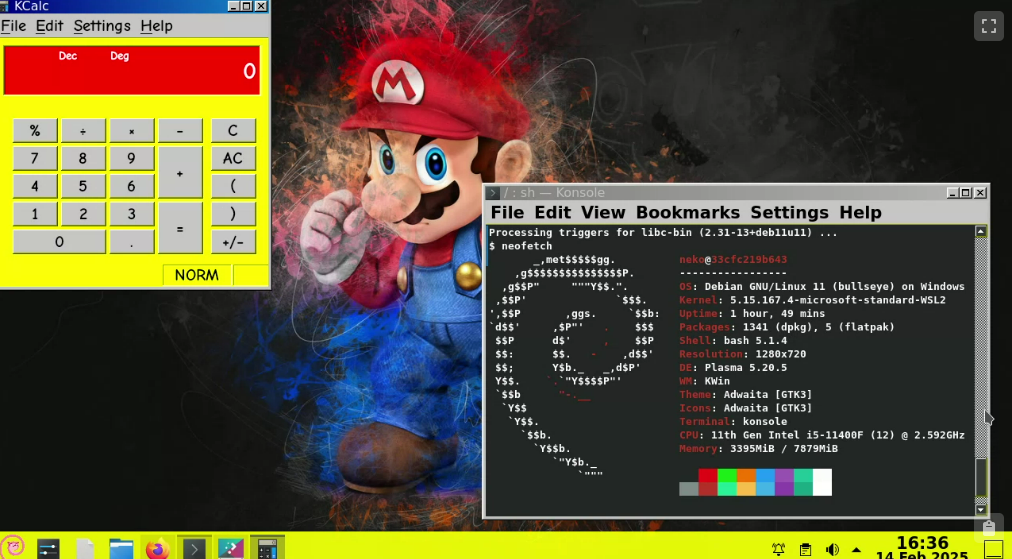Open KCalc Edit menu
This screenshot has height=559, width=1012.
tap(49, 26)
